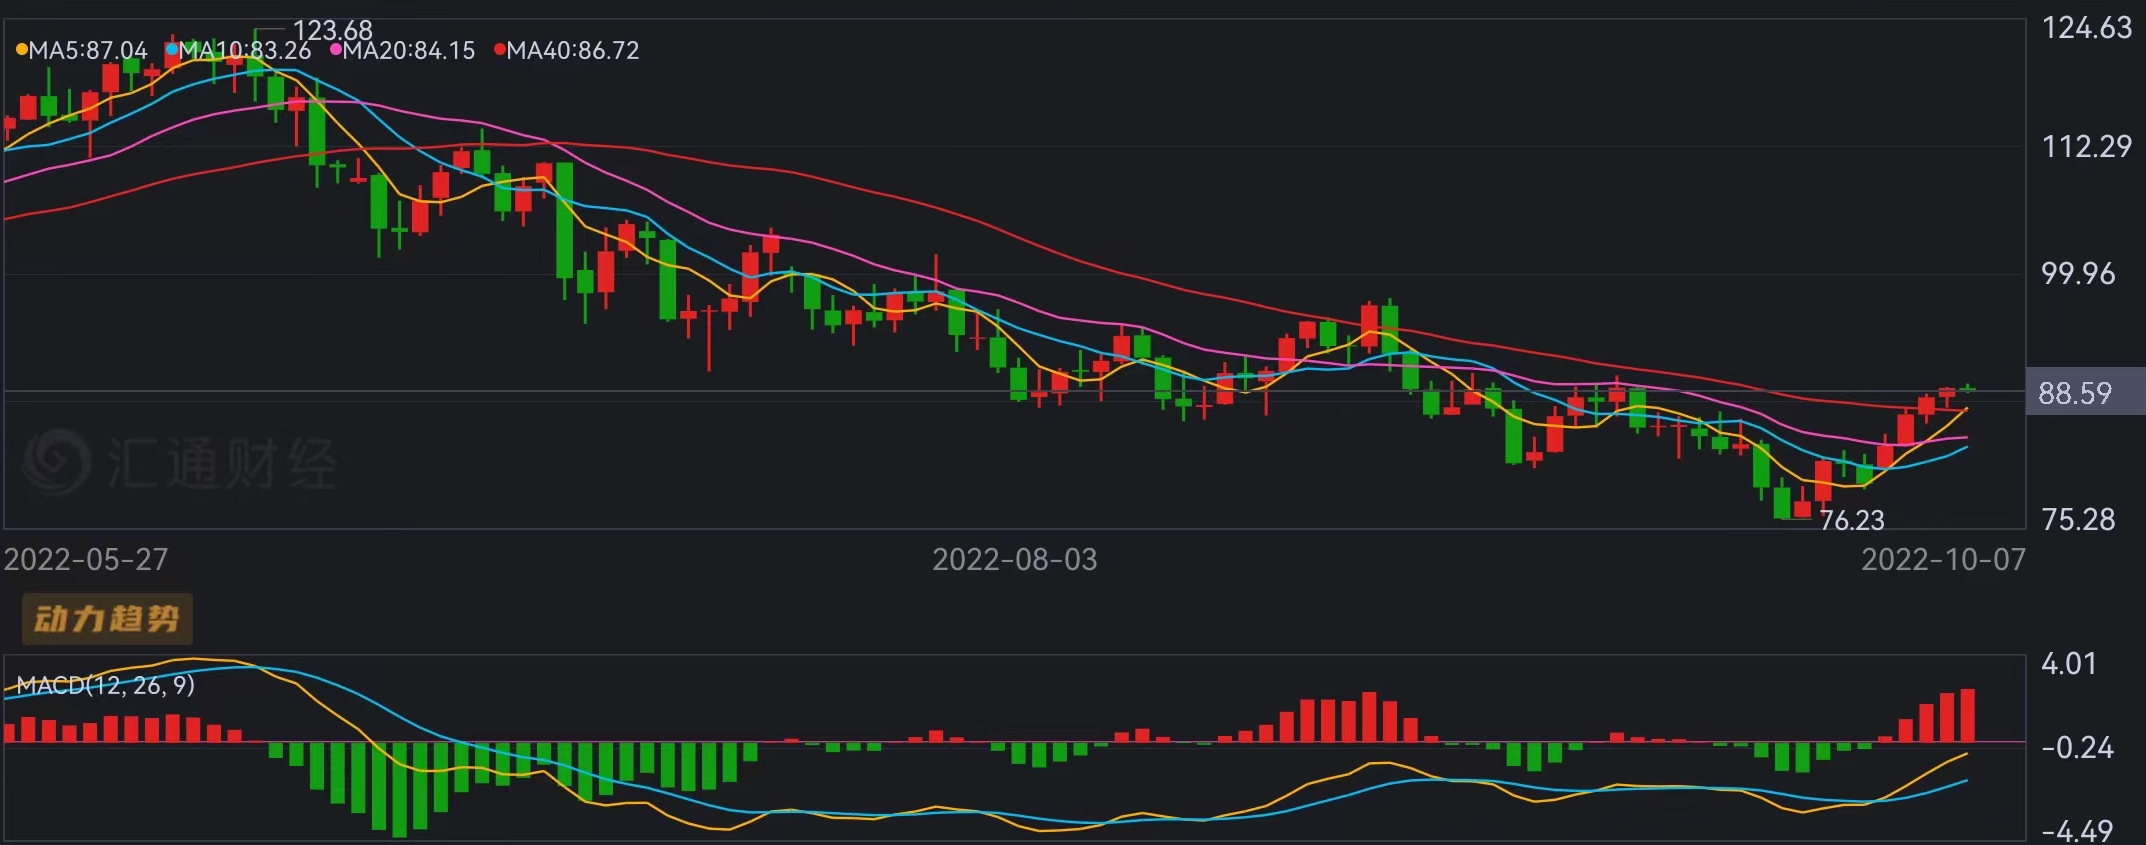Click the -4.49 MACD axis value

[2076, 830]
